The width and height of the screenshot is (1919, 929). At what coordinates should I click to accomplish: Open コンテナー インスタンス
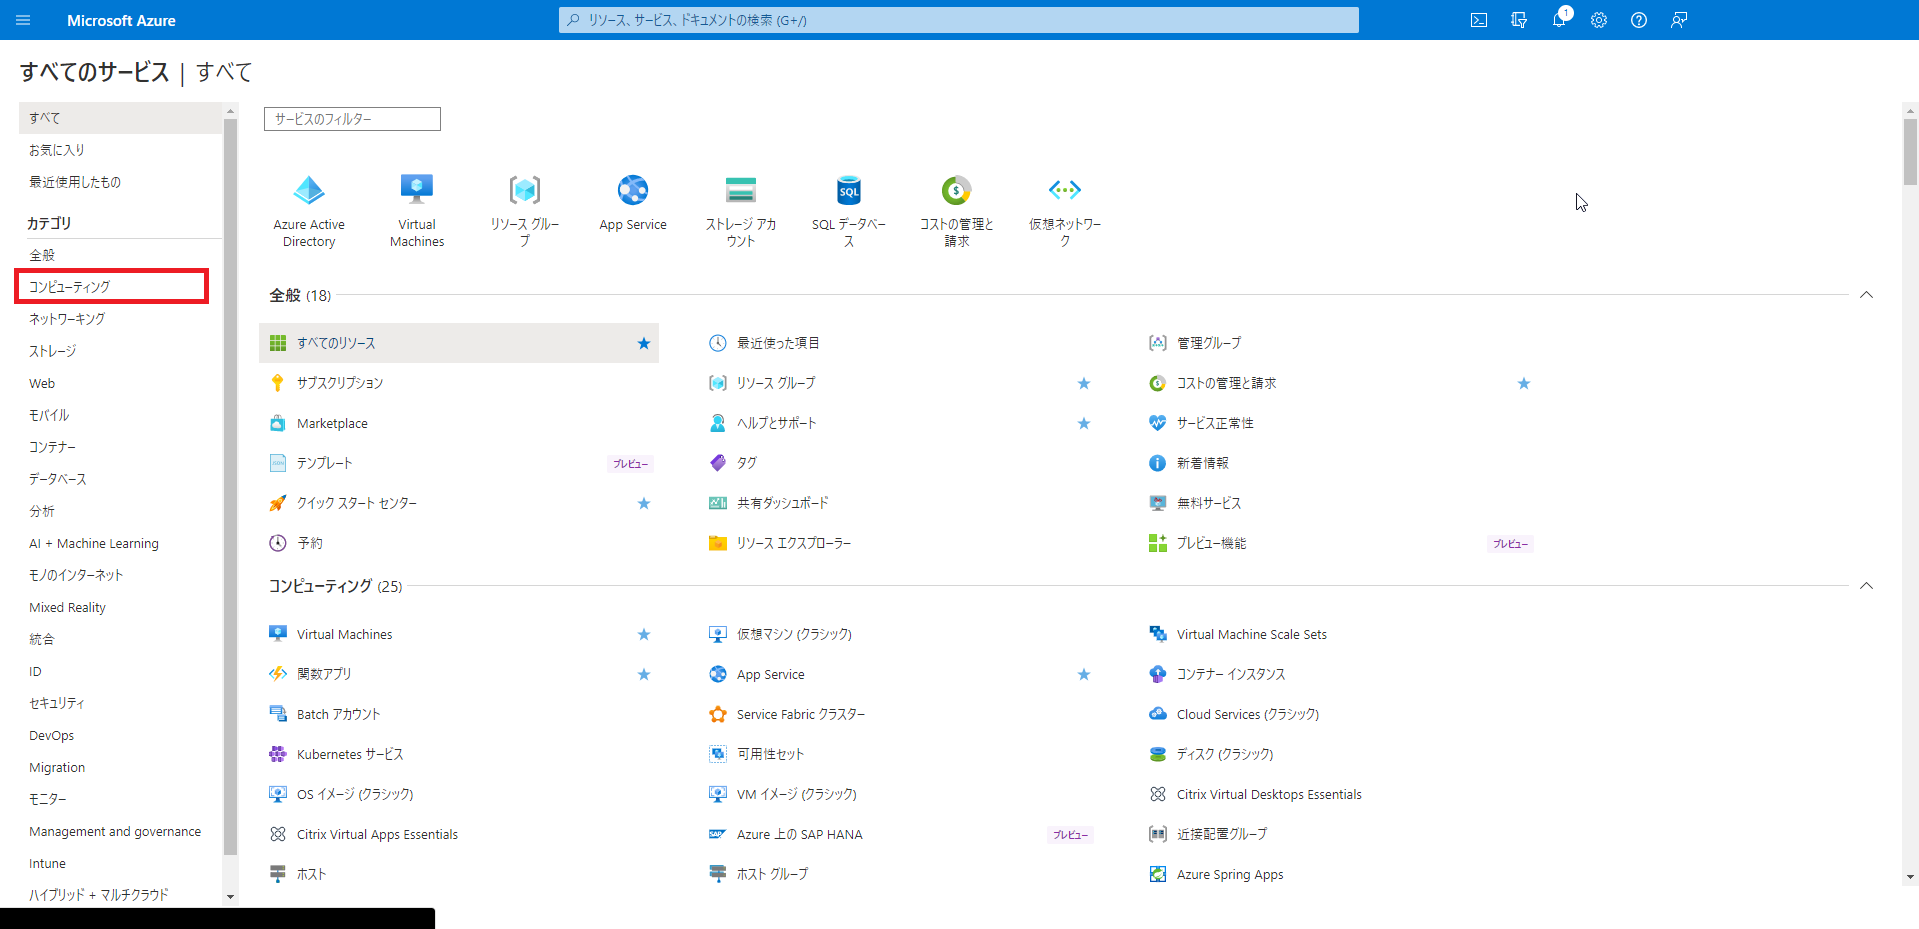pos(1231,674)
